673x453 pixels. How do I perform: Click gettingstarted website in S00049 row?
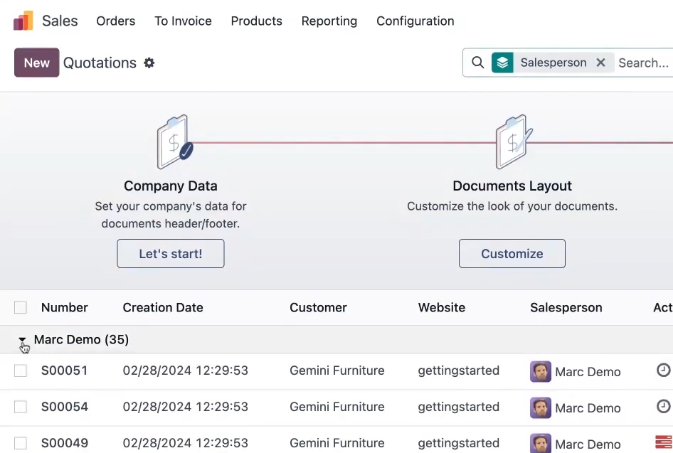click(458, 443)
